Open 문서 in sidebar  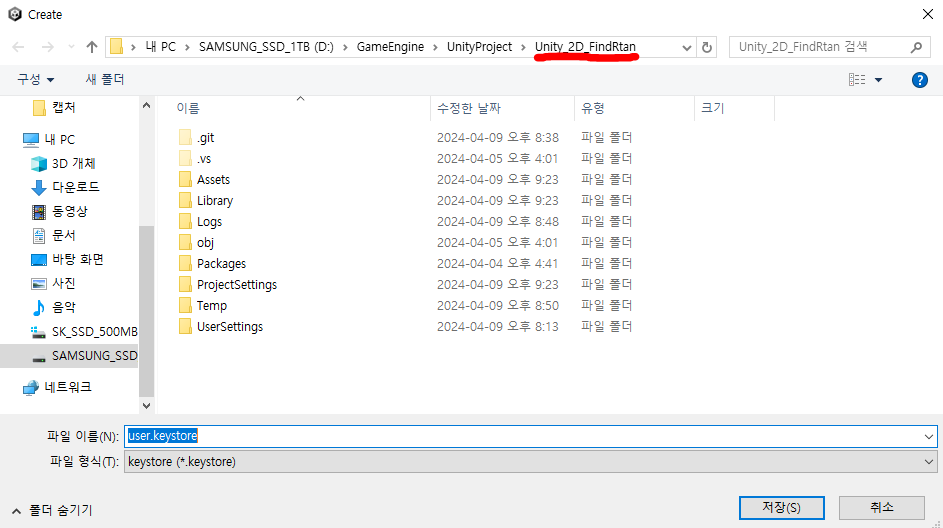pyautogui.click(x=63, y=235)
